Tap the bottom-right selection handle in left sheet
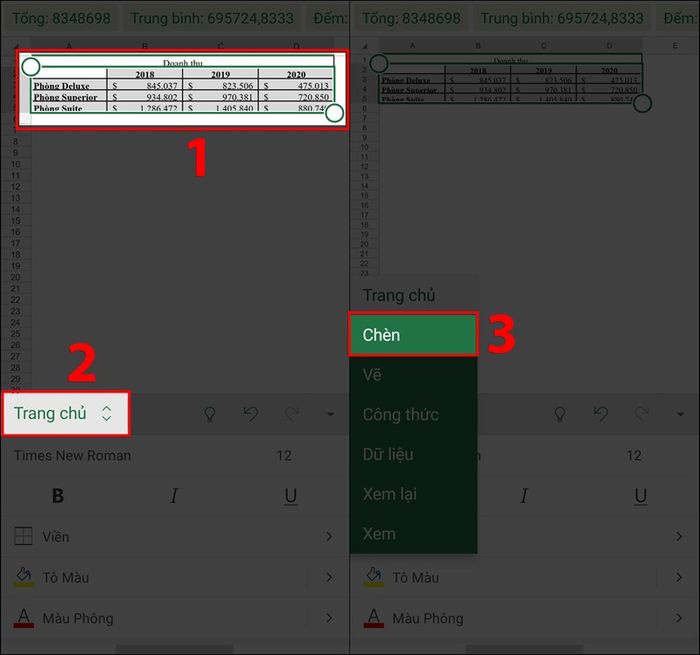 [334, 113]
